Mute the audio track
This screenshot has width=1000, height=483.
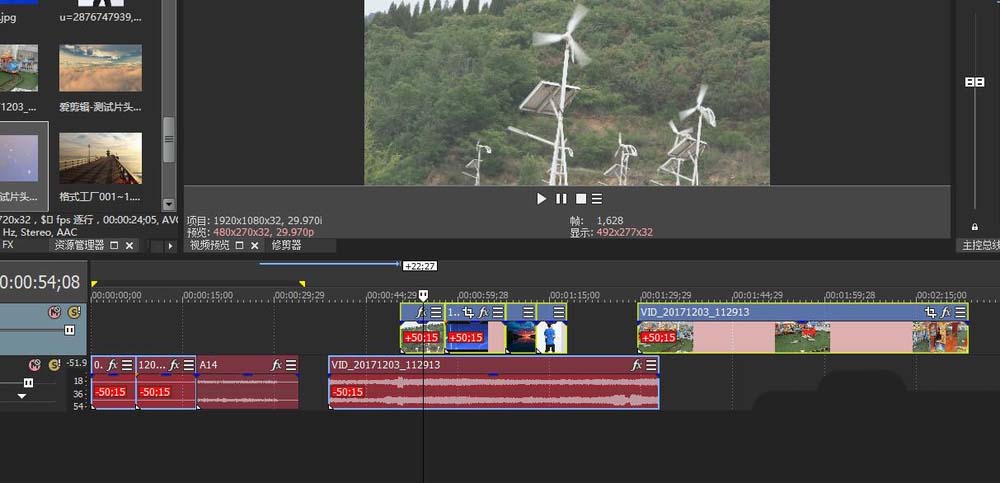35,365
